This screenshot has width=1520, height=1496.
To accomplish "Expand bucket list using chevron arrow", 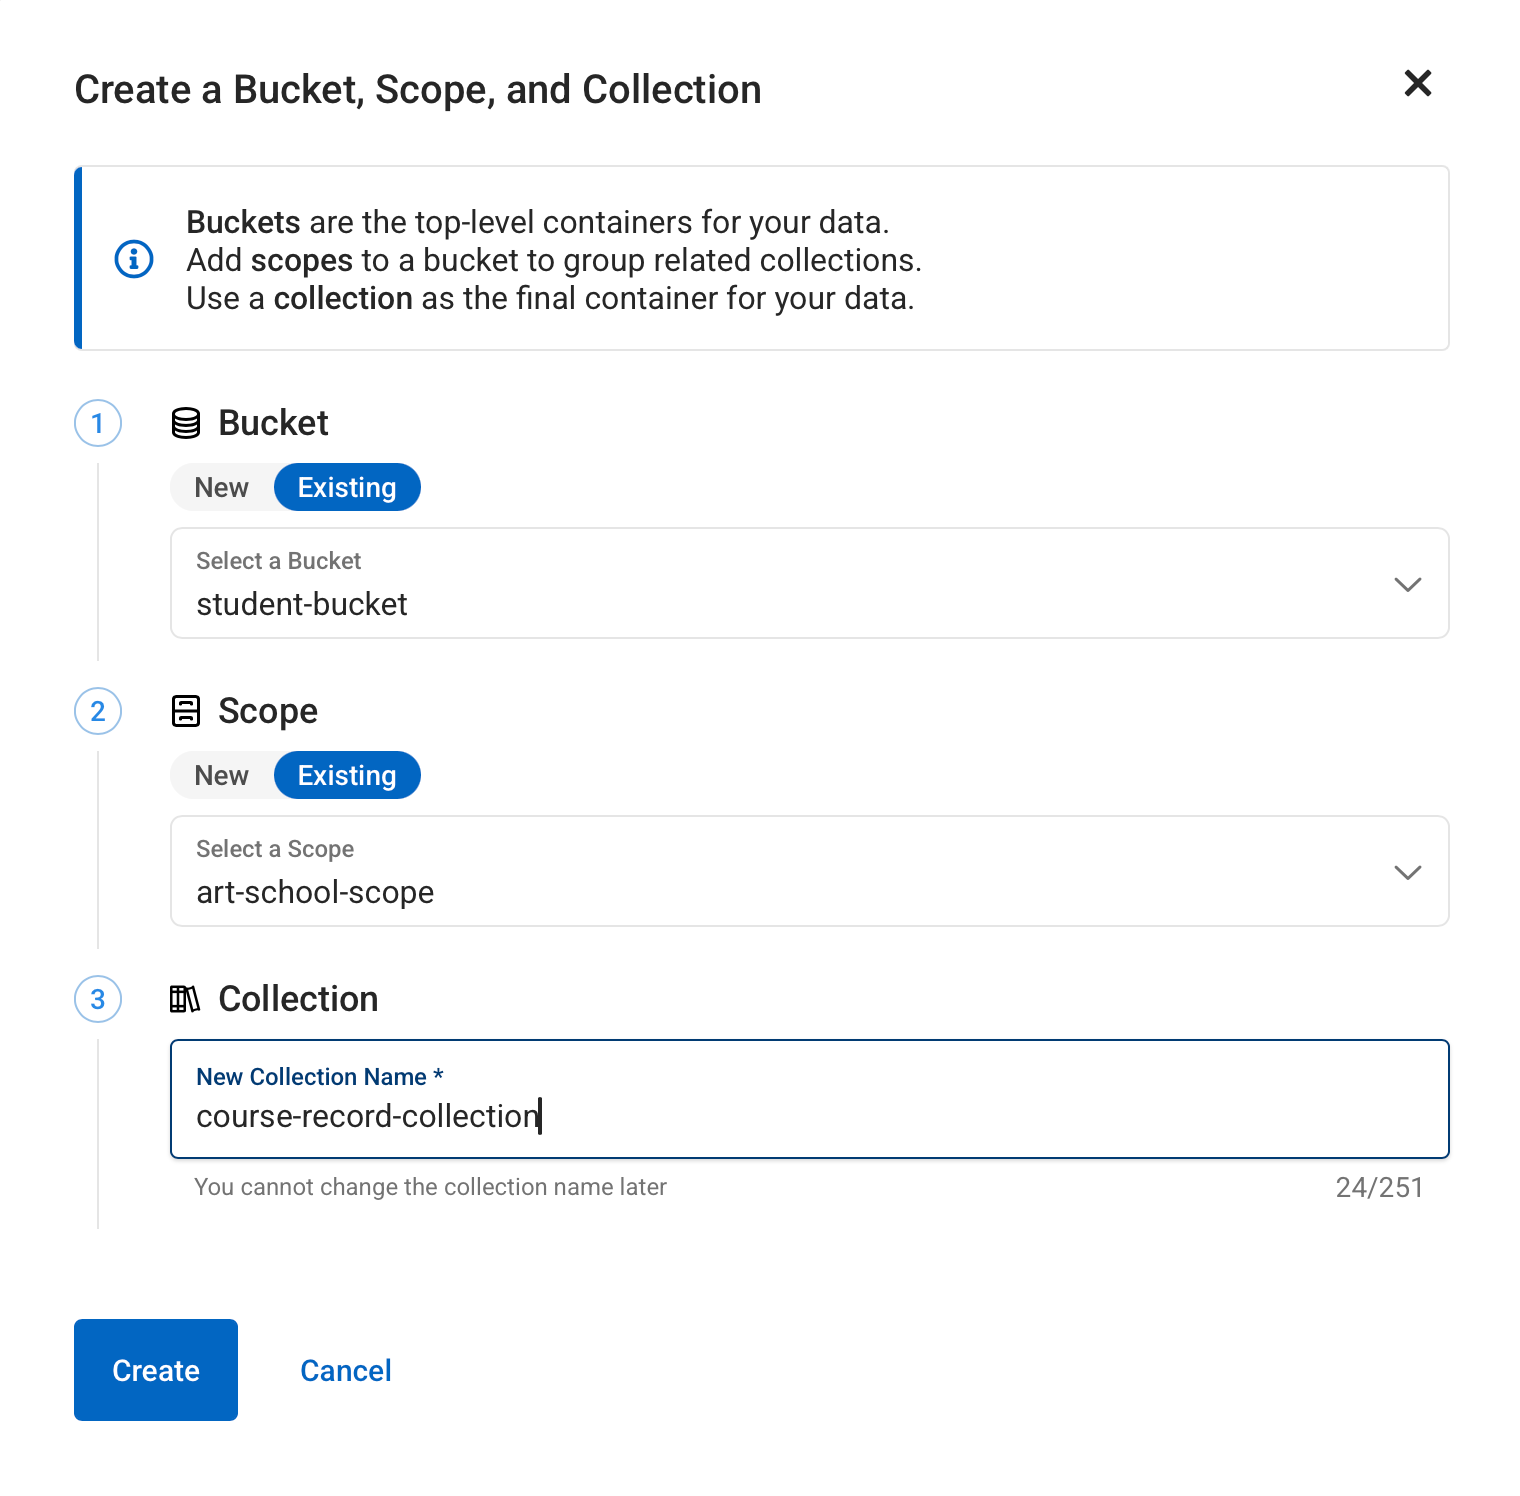I will 1407,584.
